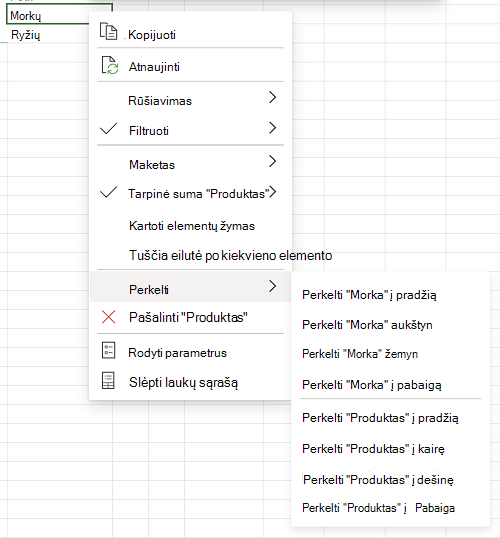Click the Slėpti laukų sąrašą list icon

108,381
